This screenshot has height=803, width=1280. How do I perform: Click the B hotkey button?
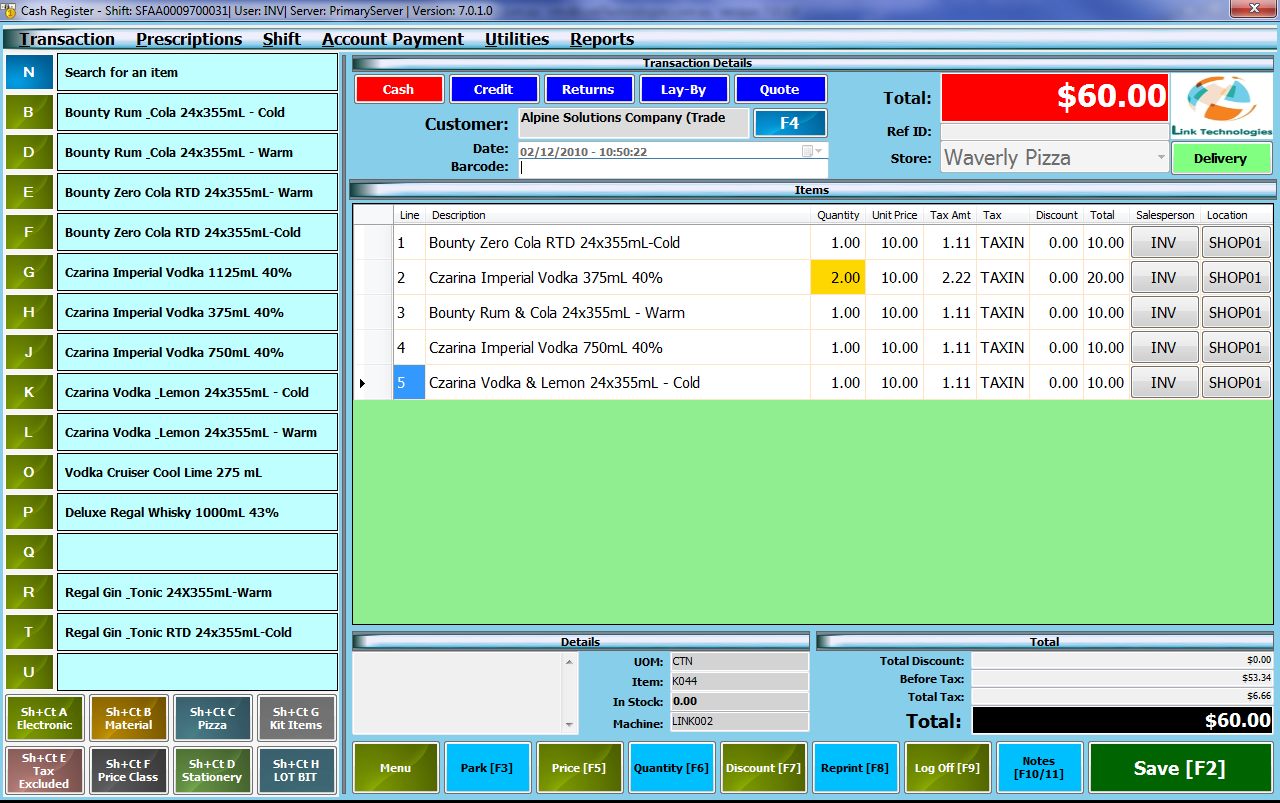[x=29, y=112]
